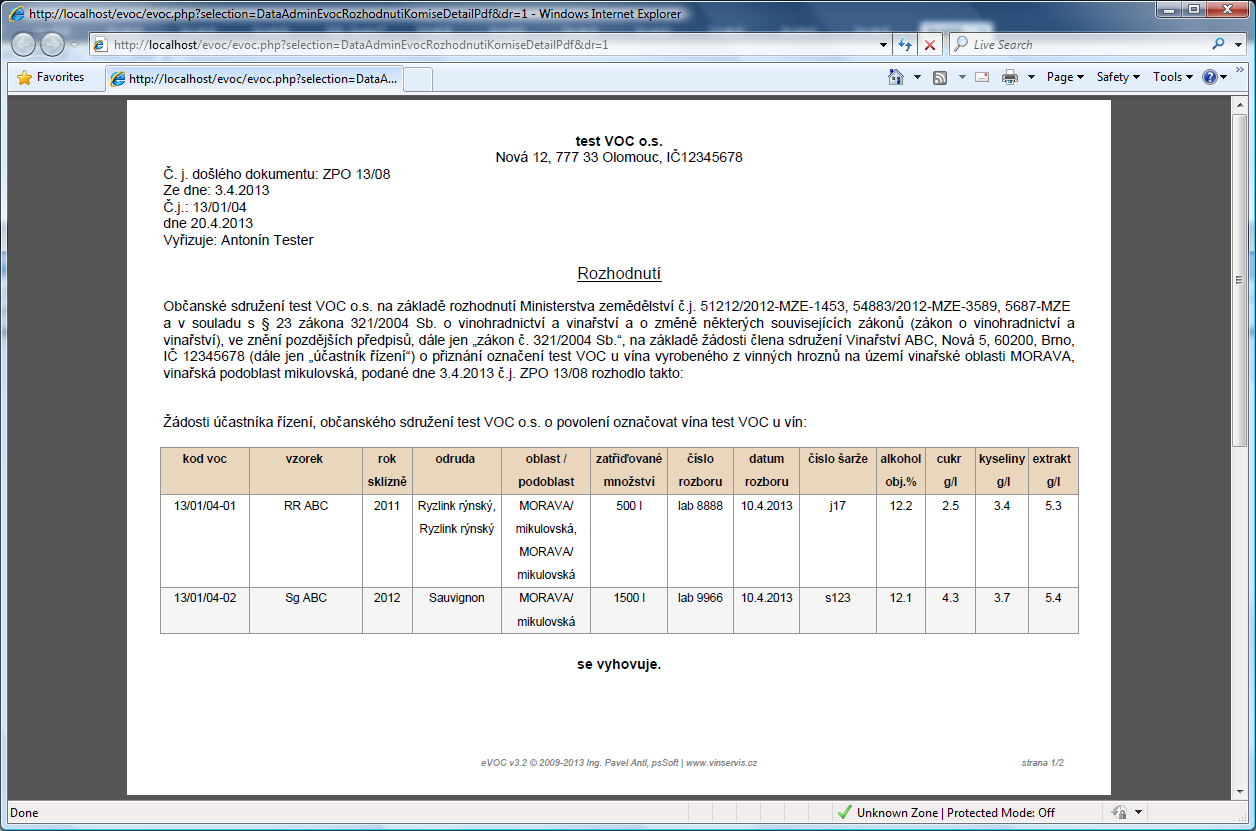The width and height of the screenshot is (1256, 831).
Task: Expand the address bar history dropdown
Action: click(x=883, y=45)
